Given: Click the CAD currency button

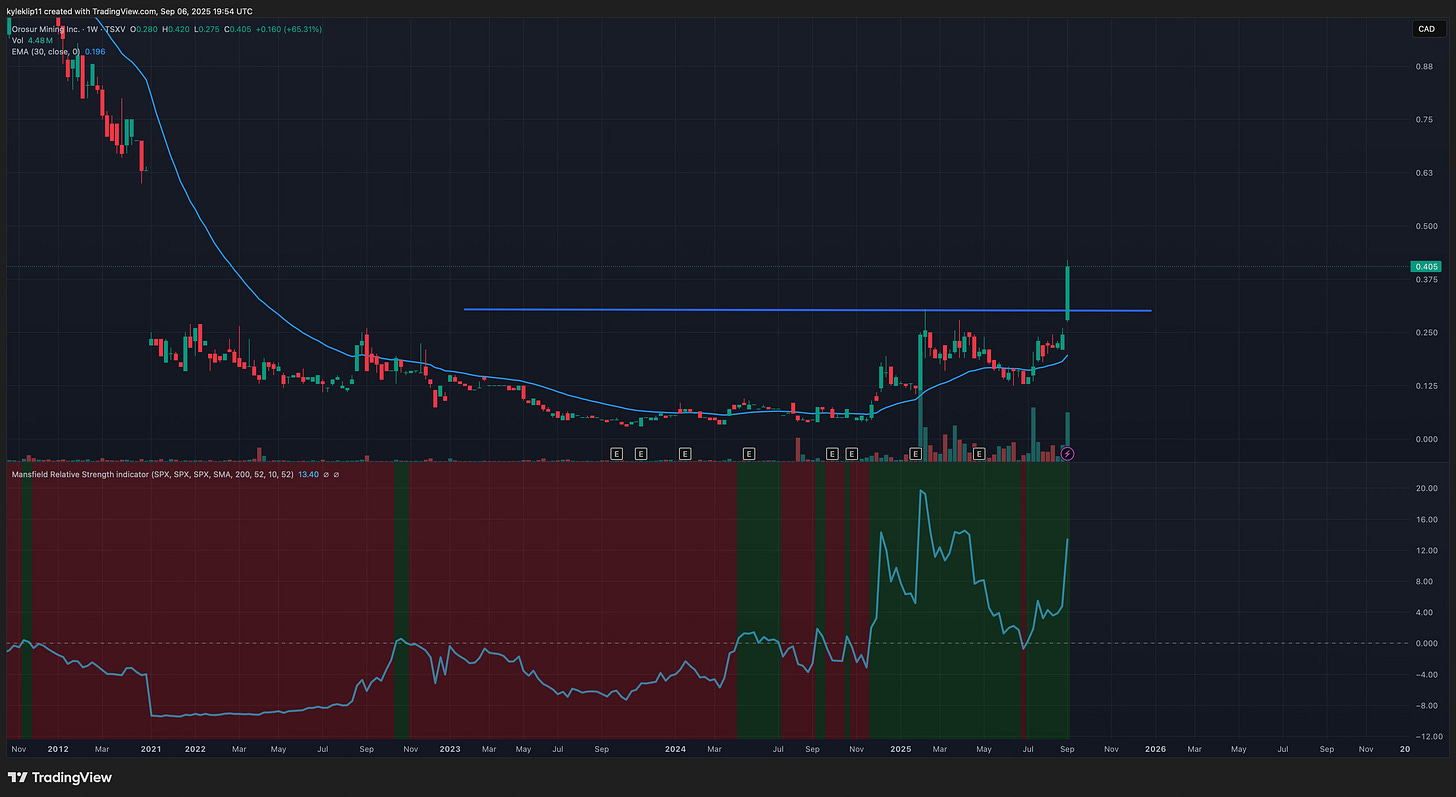Looking at the screenshot, I should pyautogui.click(x=1426, y=30).
